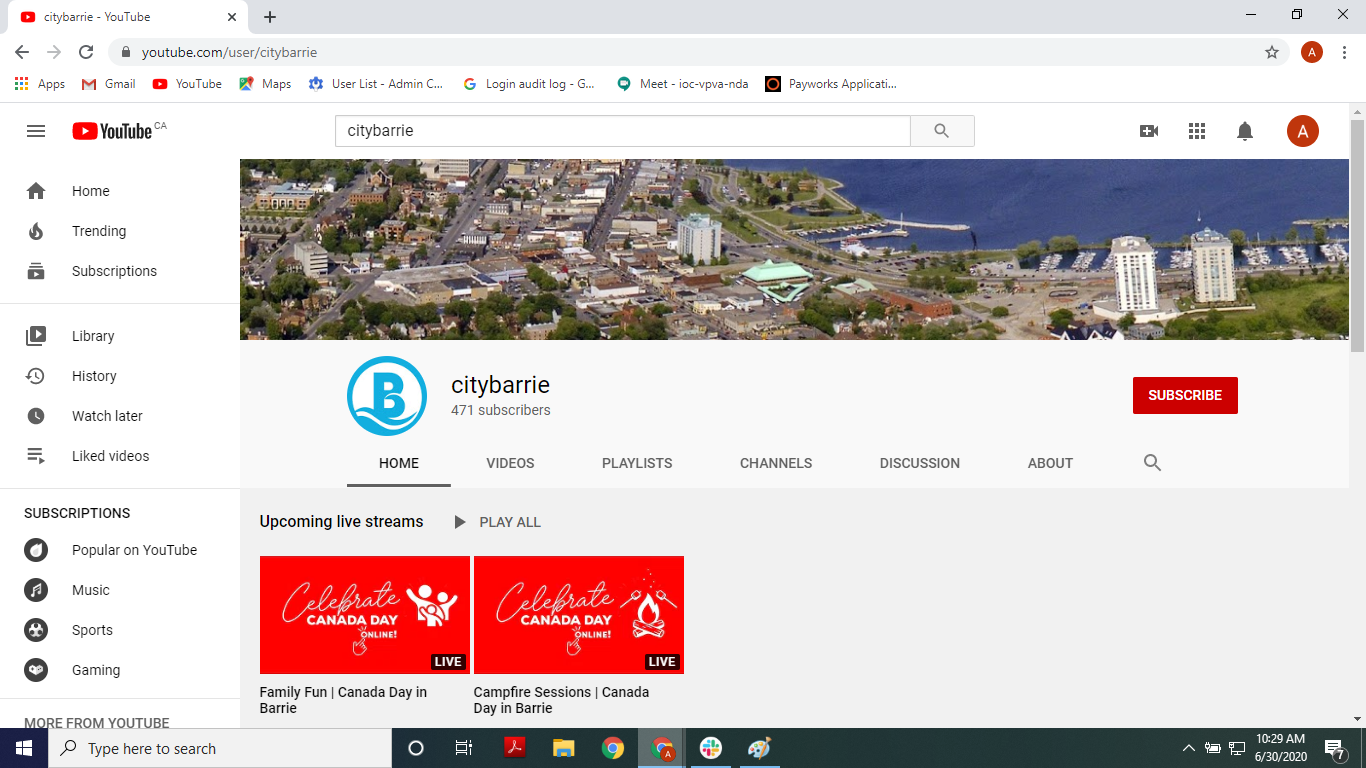1366x768 pixels.
Task: Open Chrome profile avatar in toolbar
Action: point(1312,52)
